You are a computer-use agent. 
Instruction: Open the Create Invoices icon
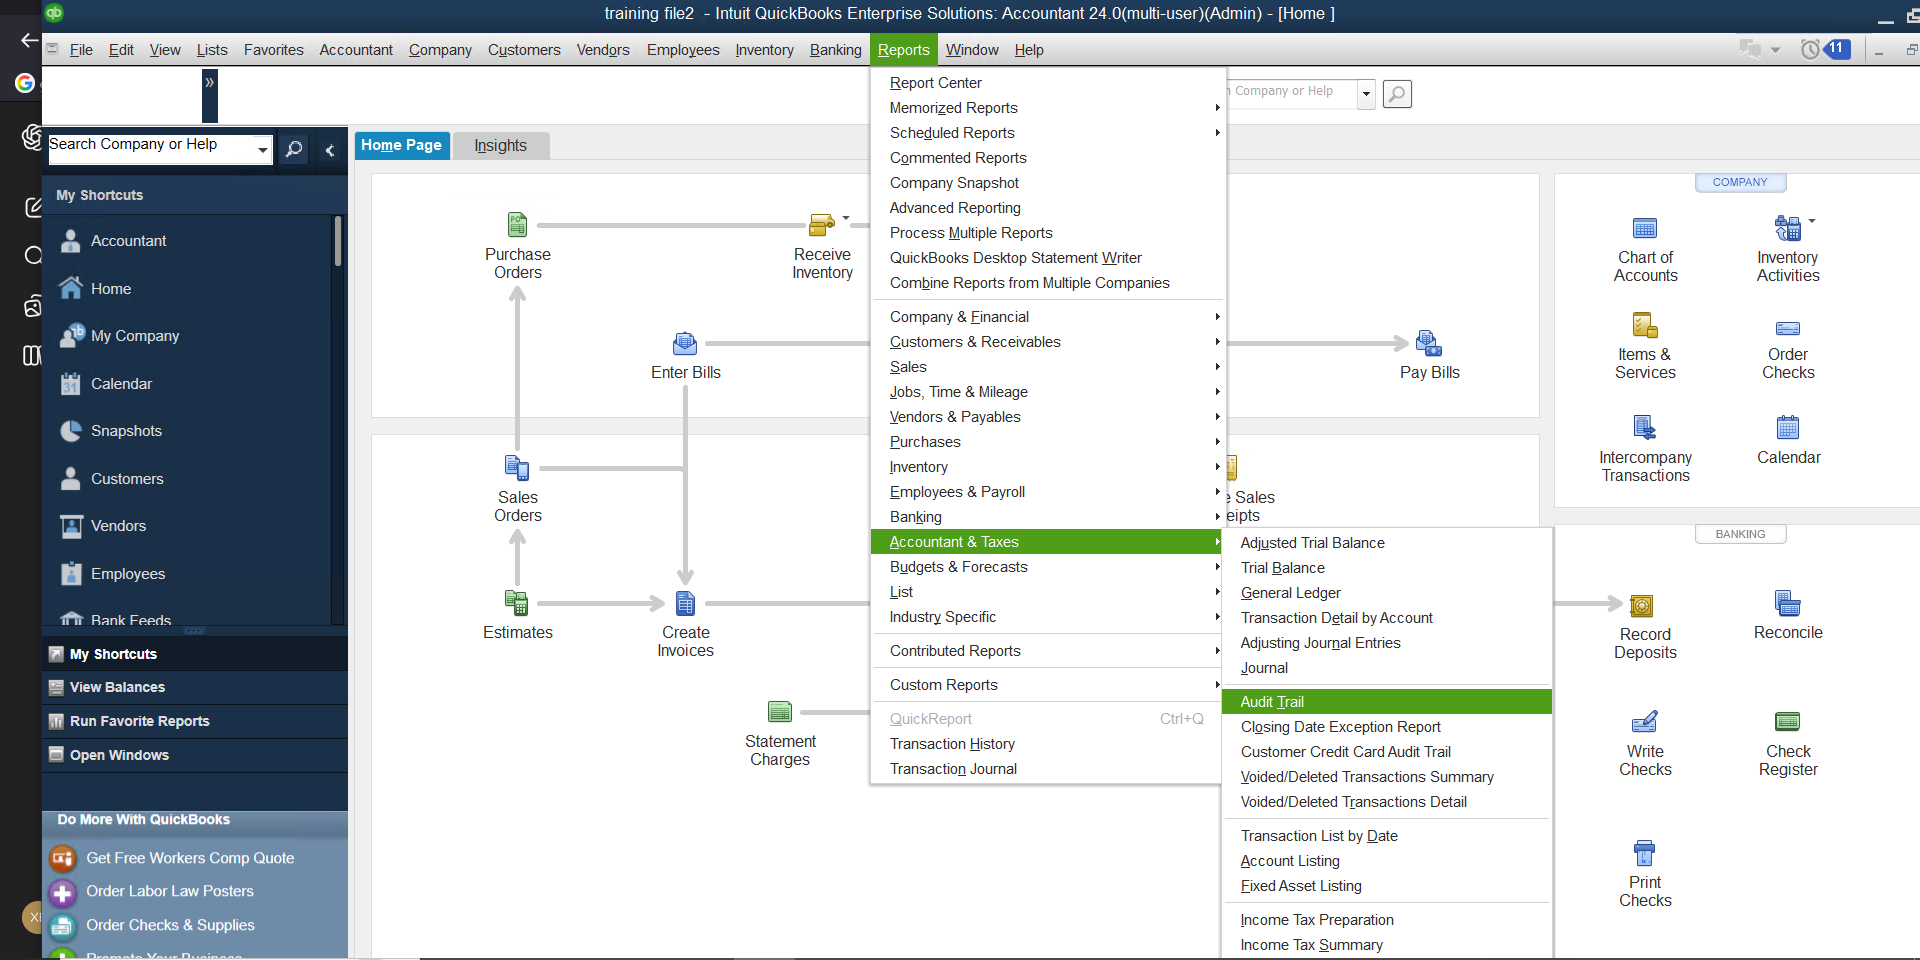(x=685, y=603)
